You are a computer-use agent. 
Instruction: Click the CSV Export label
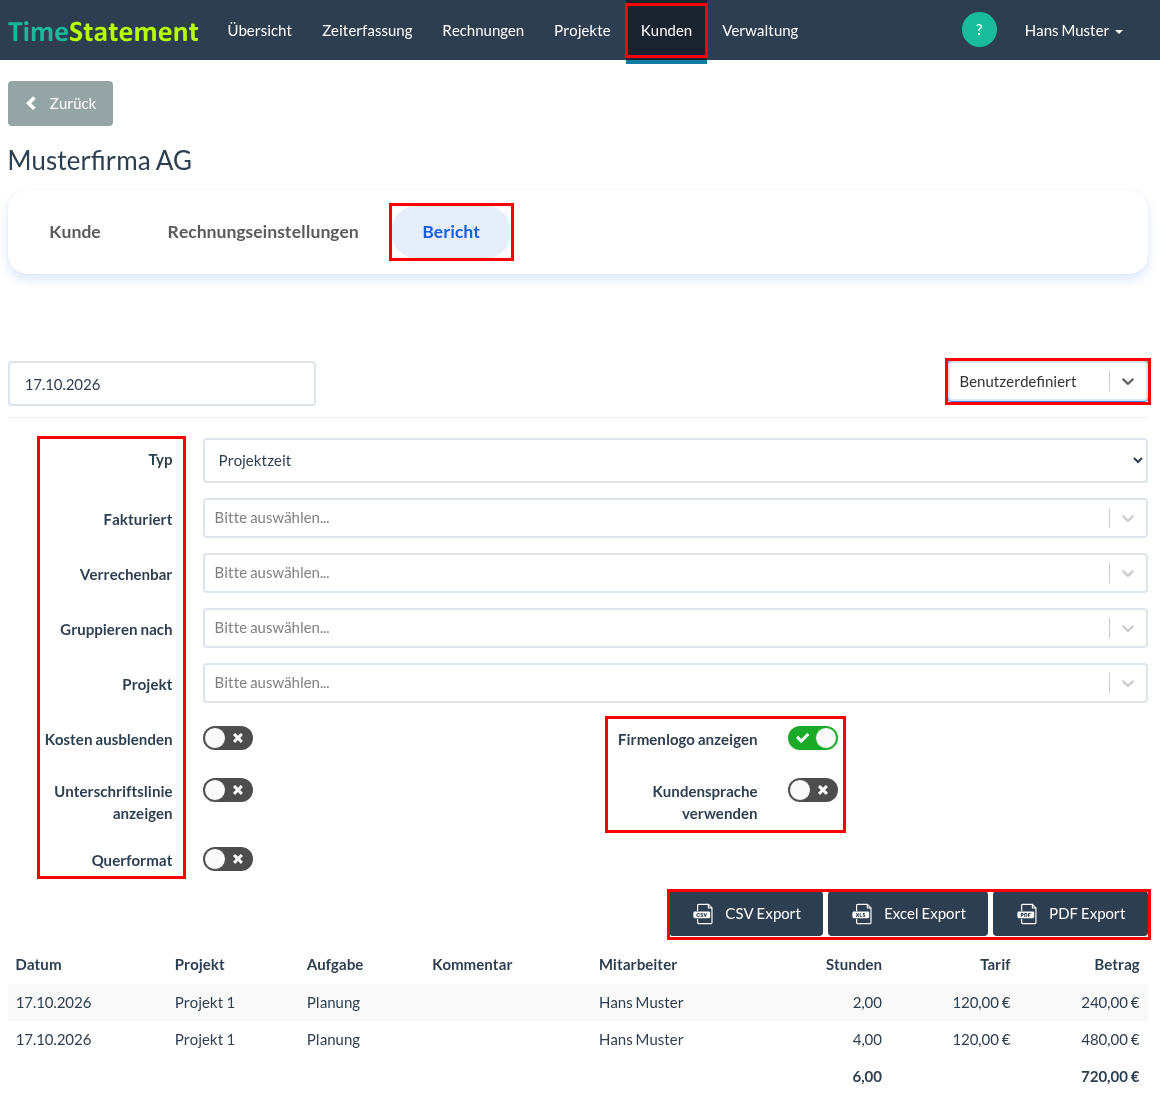pyautogui.click(x=763, y=914)
